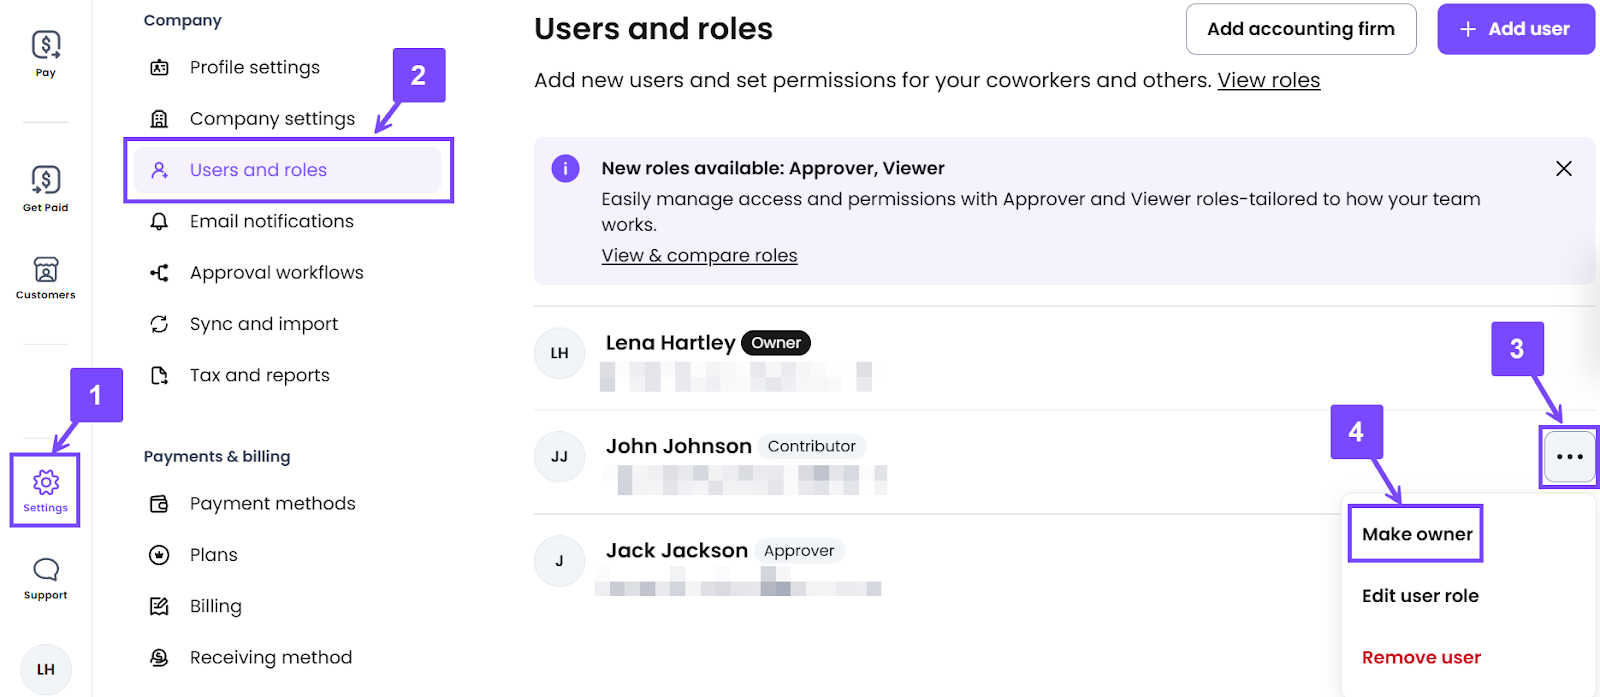Open Email notifications settings

(271, 221)
